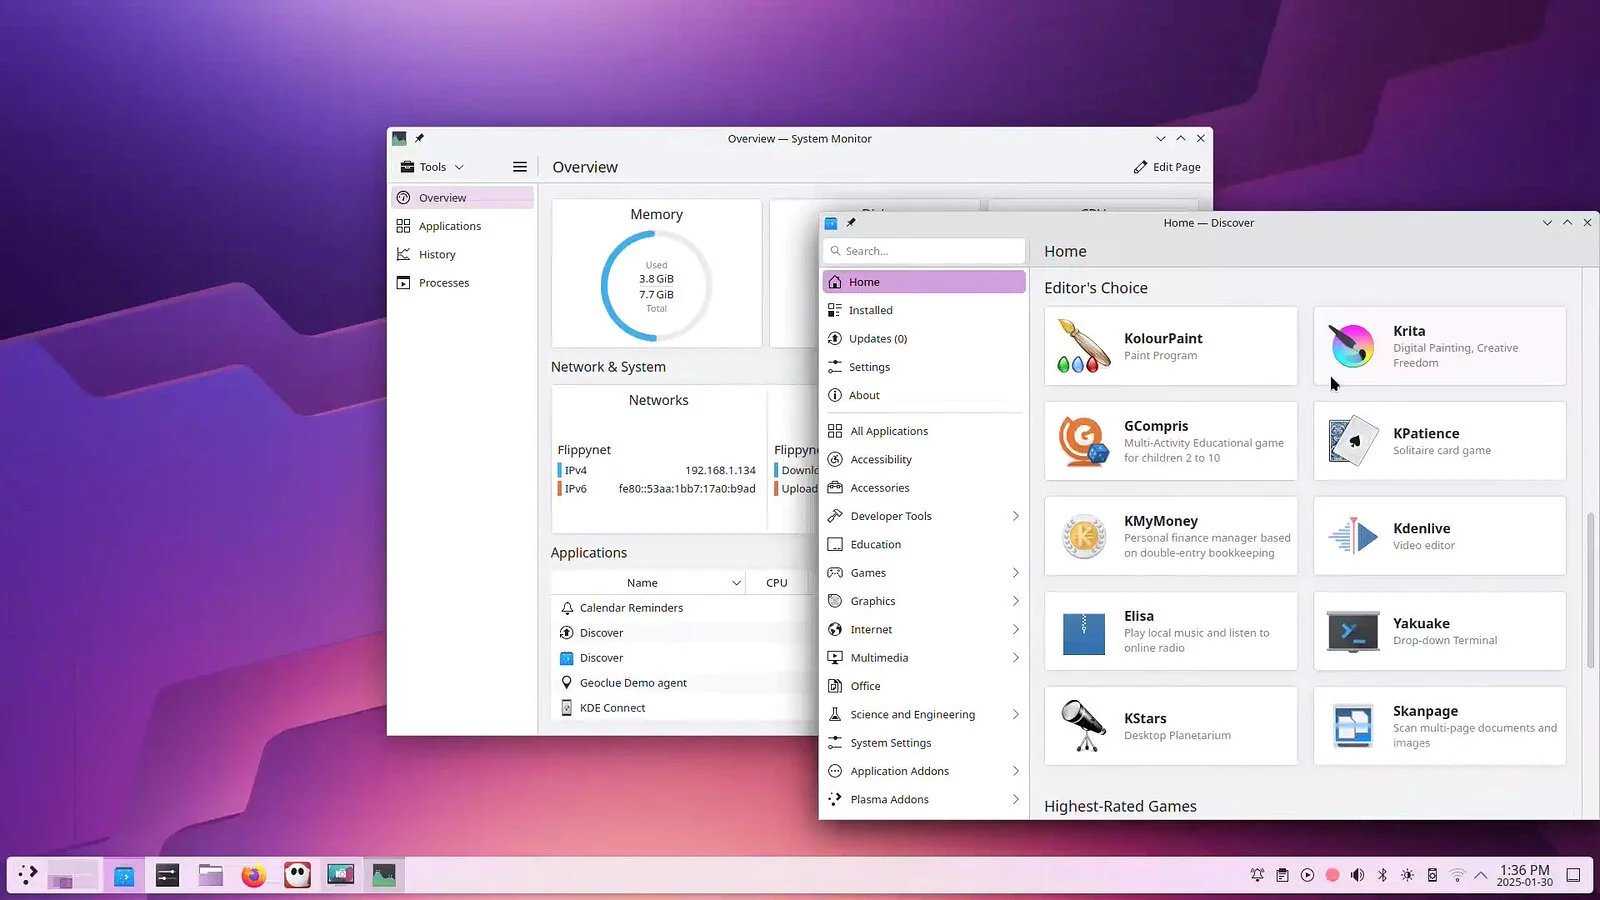Open Installed in Discover sidebar
Image resolution: width=1600 pixels, height=900 pixels.
924,310
